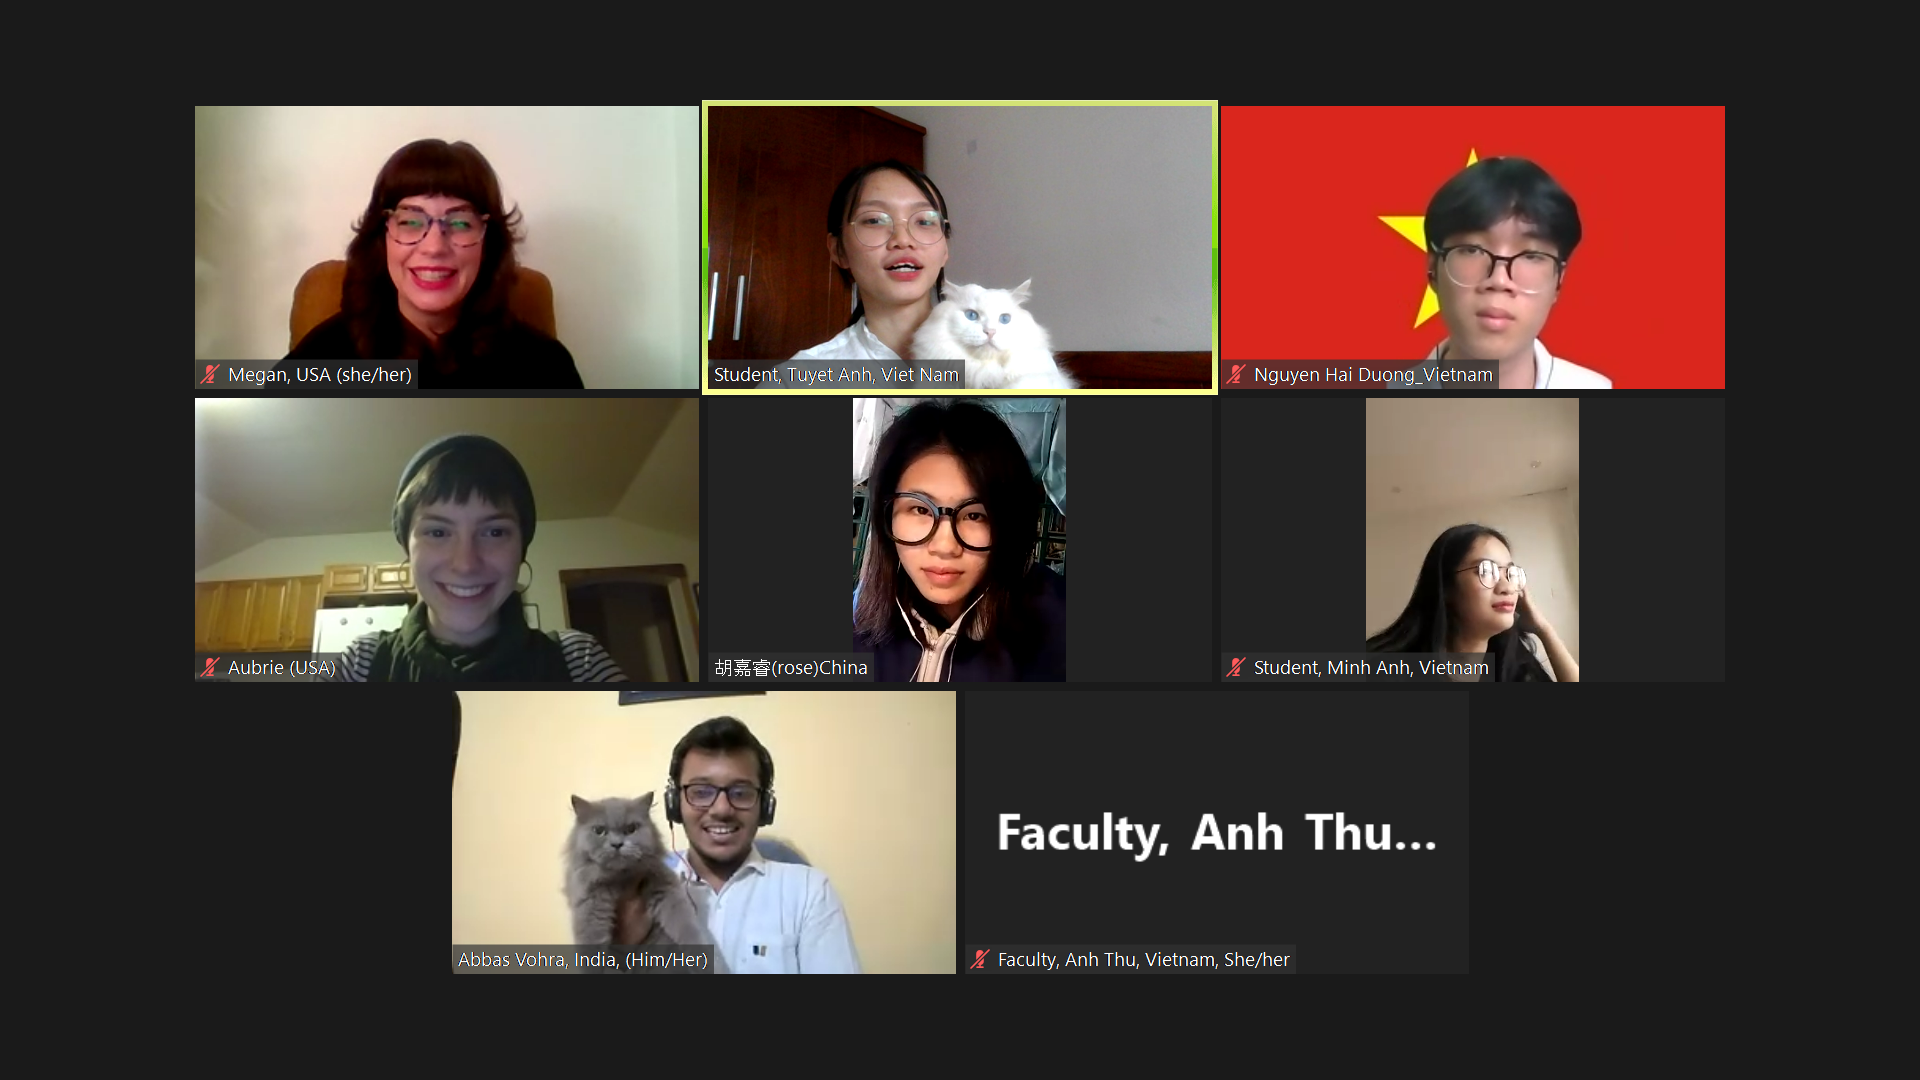The image size is (1920, 1080).
Task: Click Nguyen Hai Duong's muted mic icon
Action: point(1236,375)
